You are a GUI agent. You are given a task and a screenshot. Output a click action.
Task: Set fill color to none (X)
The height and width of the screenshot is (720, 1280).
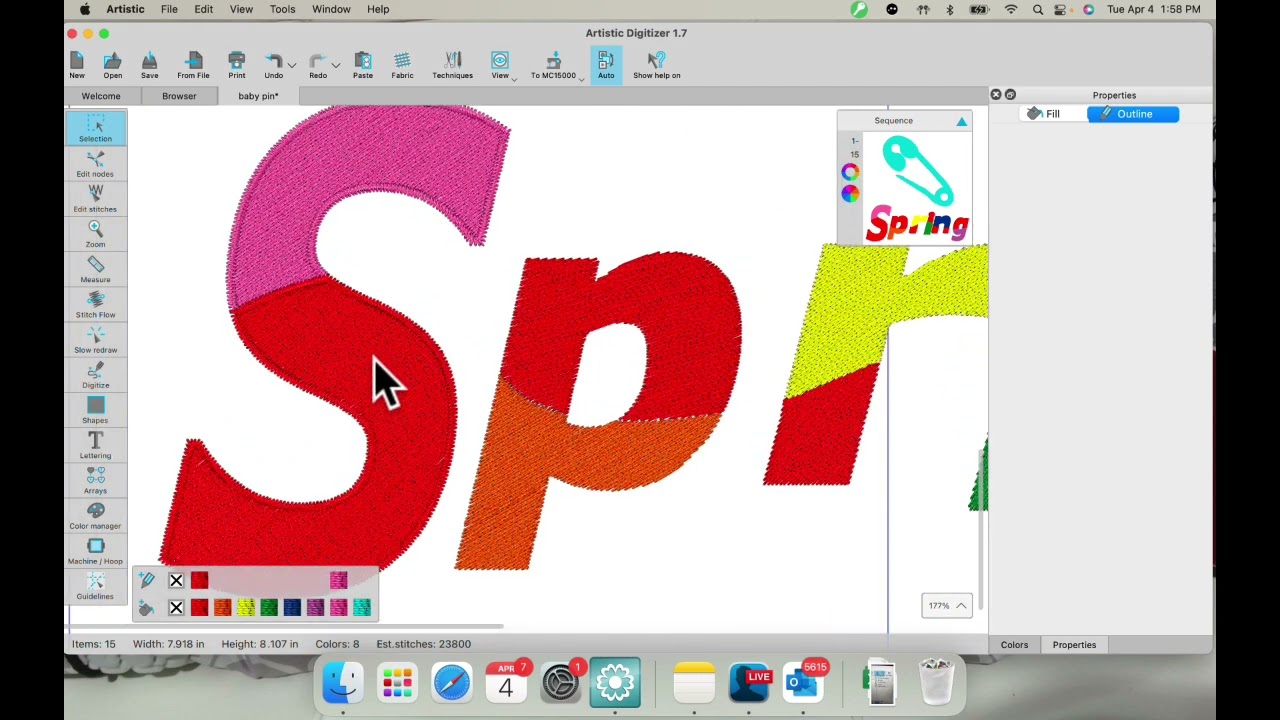[x=176, y=607]
